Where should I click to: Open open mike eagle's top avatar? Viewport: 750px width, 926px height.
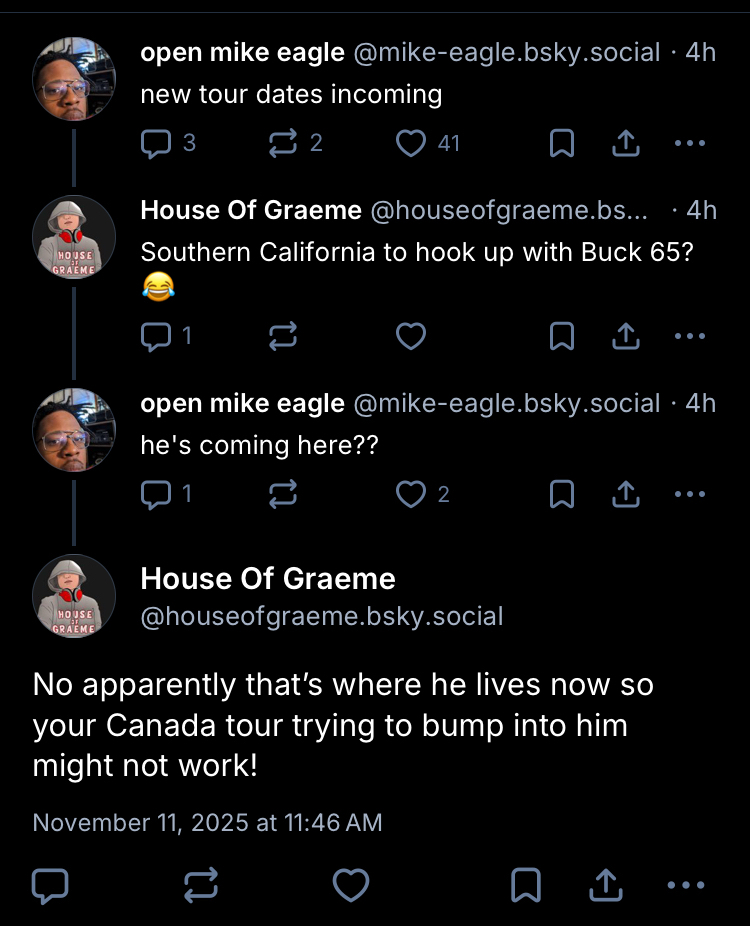point(74,79)
